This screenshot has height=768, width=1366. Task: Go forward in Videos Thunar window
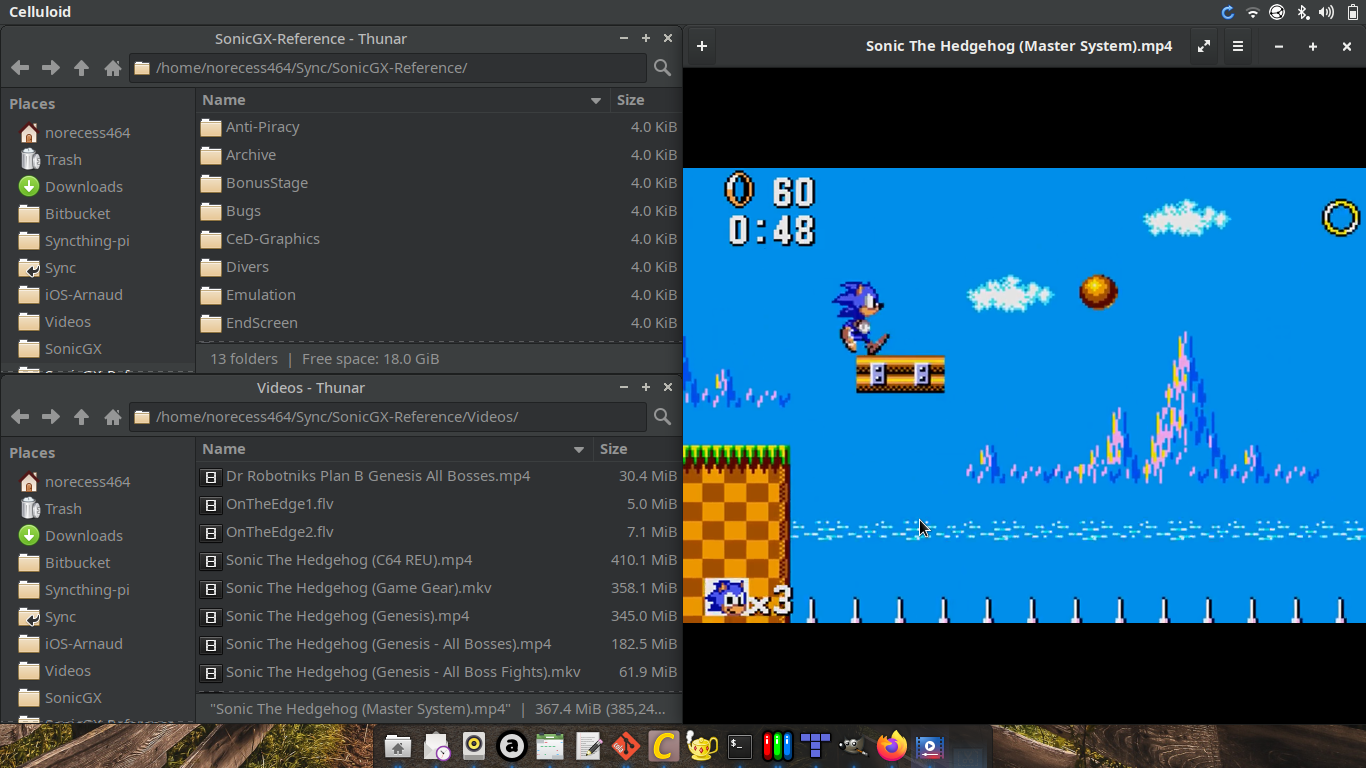tap(51, 417)
